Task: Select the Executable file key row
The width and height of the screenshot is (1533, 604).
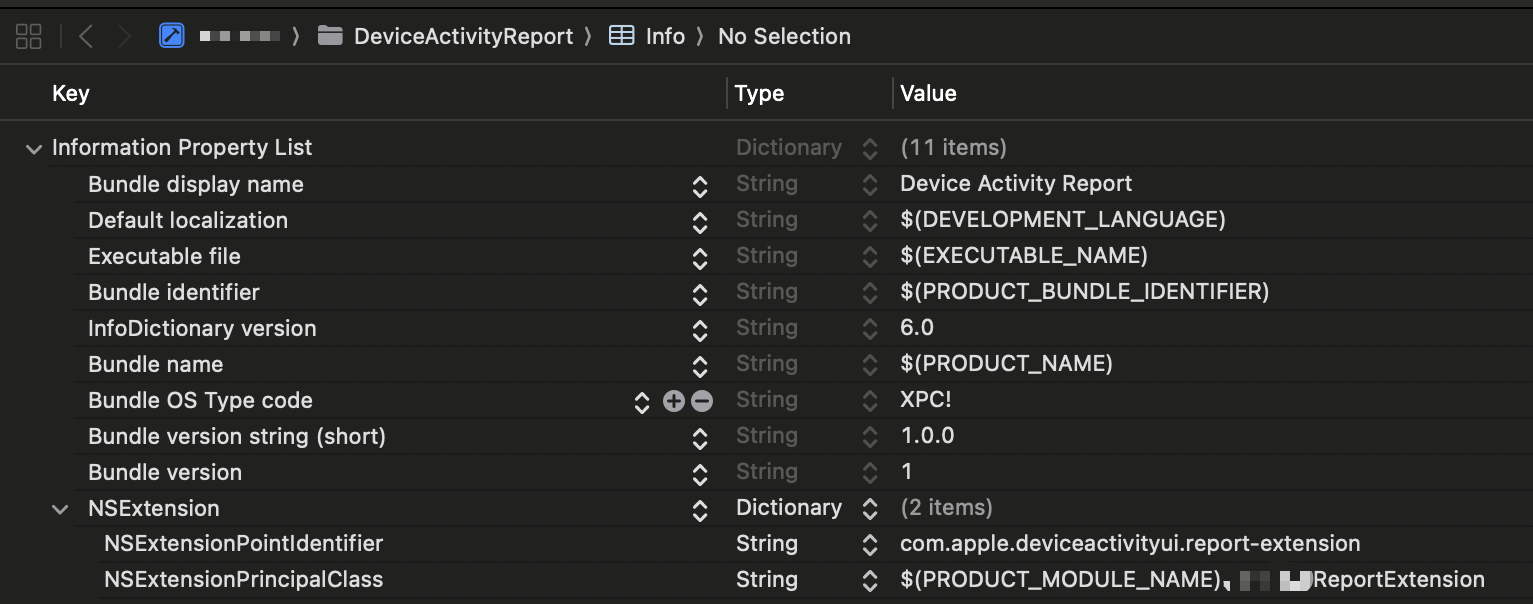Action: (164, 257)
